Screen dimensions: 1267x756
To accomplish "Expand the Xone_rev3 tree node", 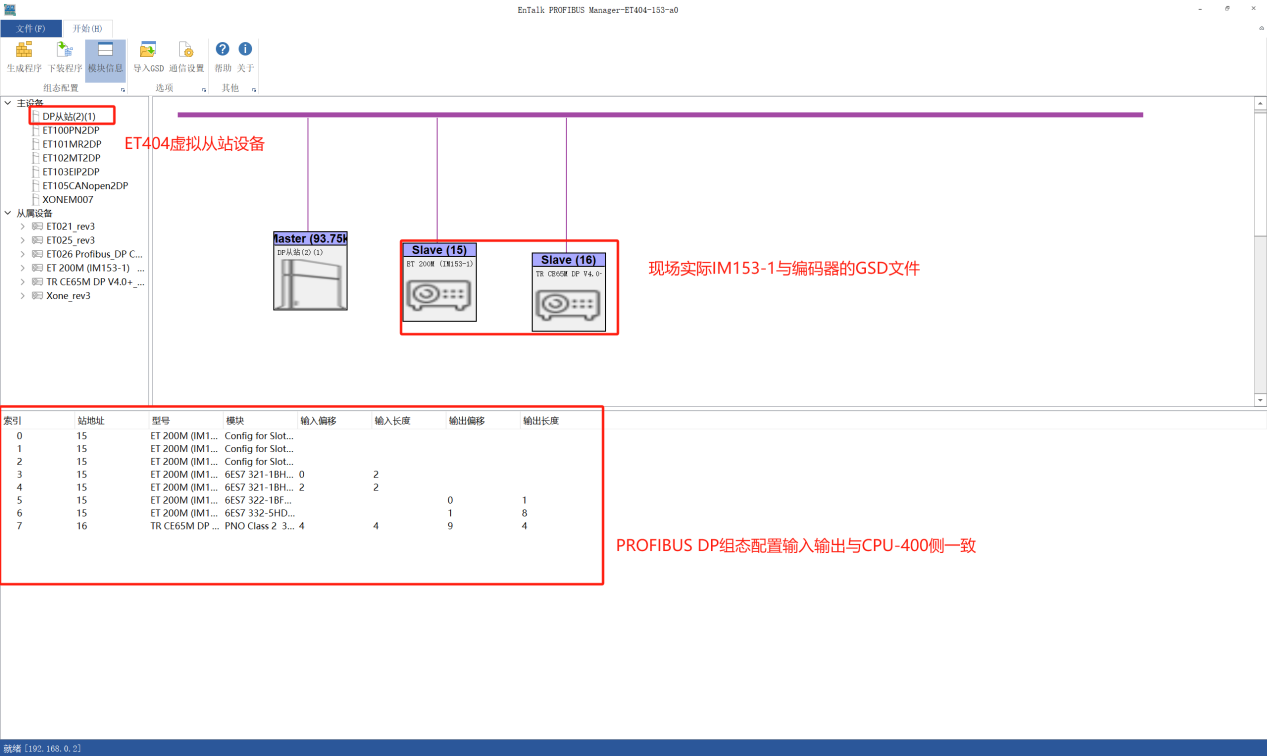I will coord(22,296).
